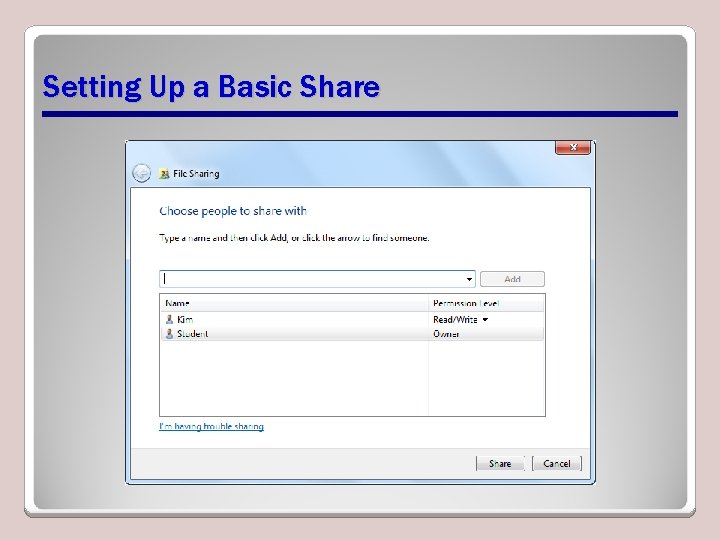Click the Owner permission text
Viewport: 720px width, 540px height.
click(x=446, y=334)
